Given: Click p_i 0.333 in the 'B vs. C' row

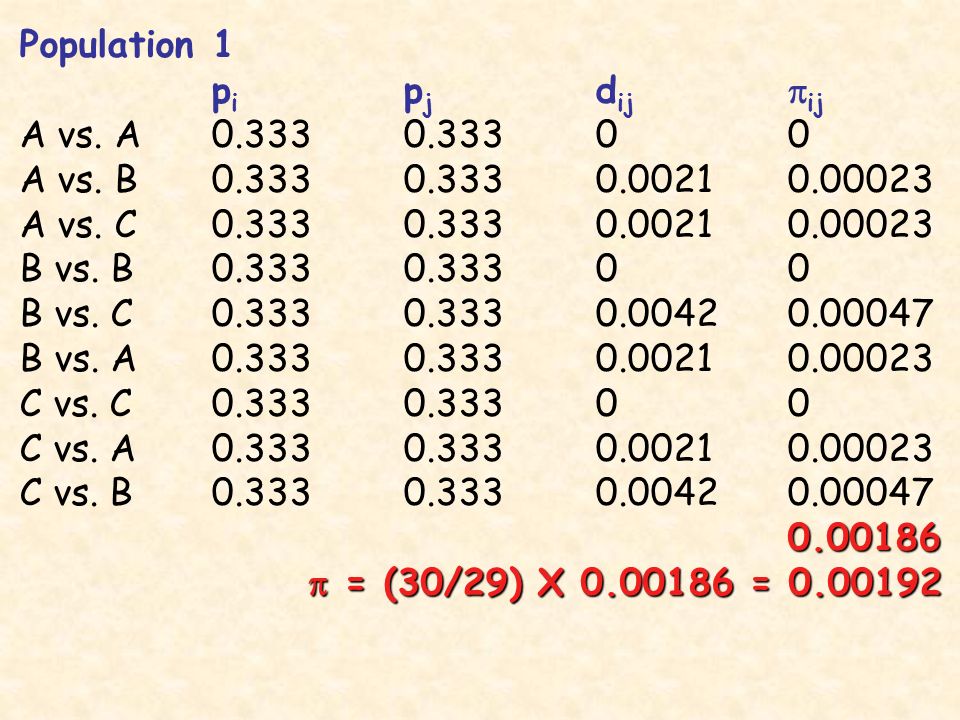Looking at the screenshot, I should (x=261, y=313).
